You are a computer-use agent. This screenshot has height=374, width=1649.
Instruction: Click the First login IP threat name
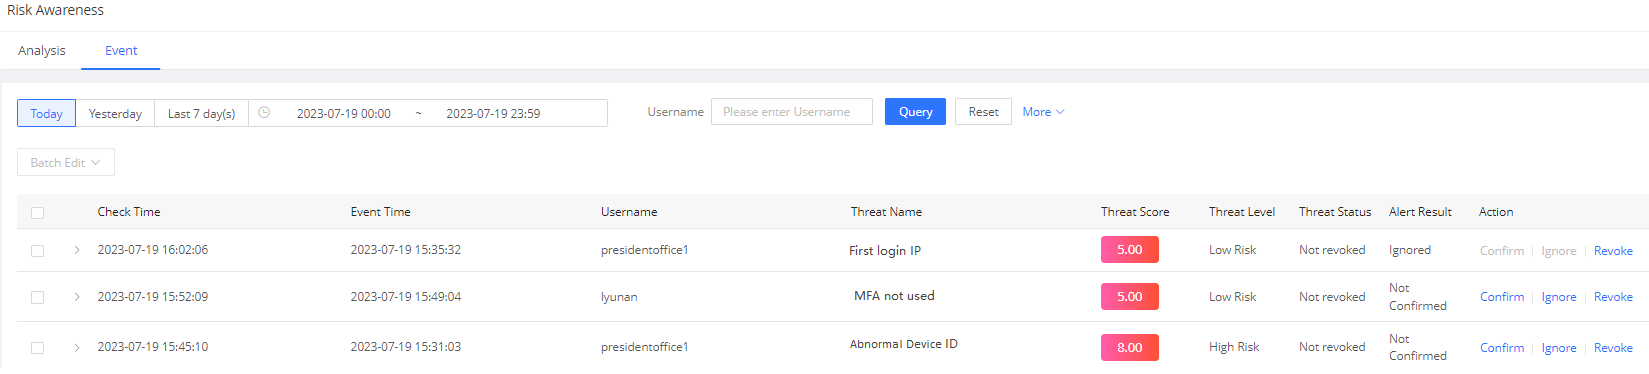tap(885, 251)
